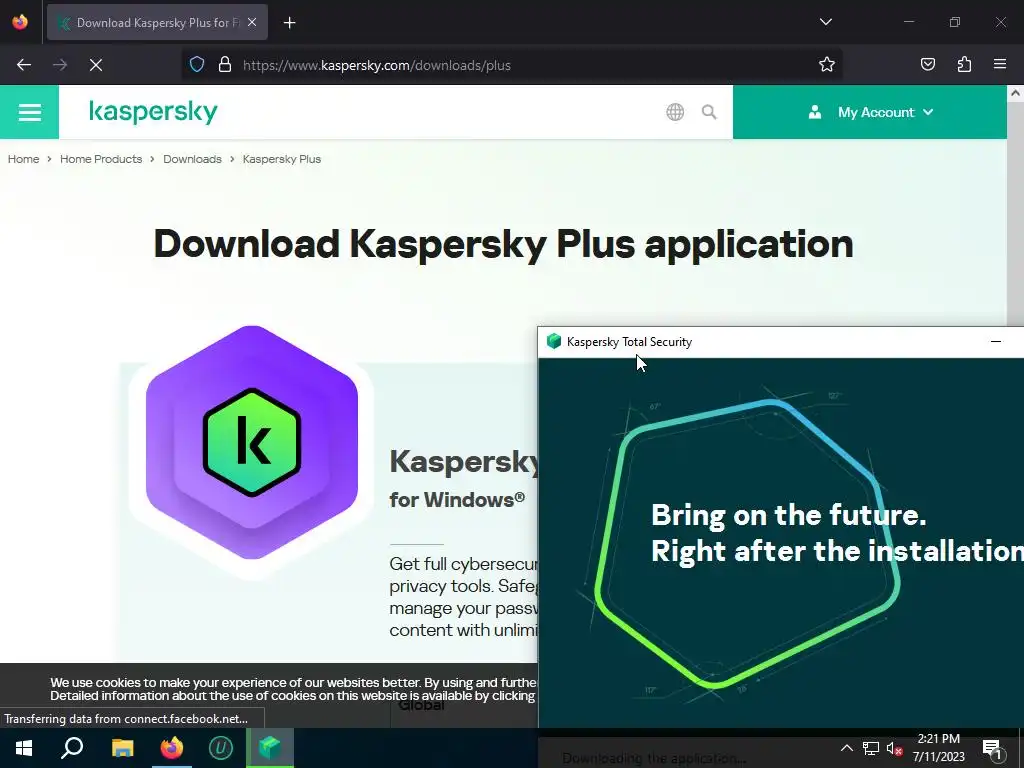Switch to Firefox in the taskbar
Viewport: 1024px width, 768px height.
(172, 748)
